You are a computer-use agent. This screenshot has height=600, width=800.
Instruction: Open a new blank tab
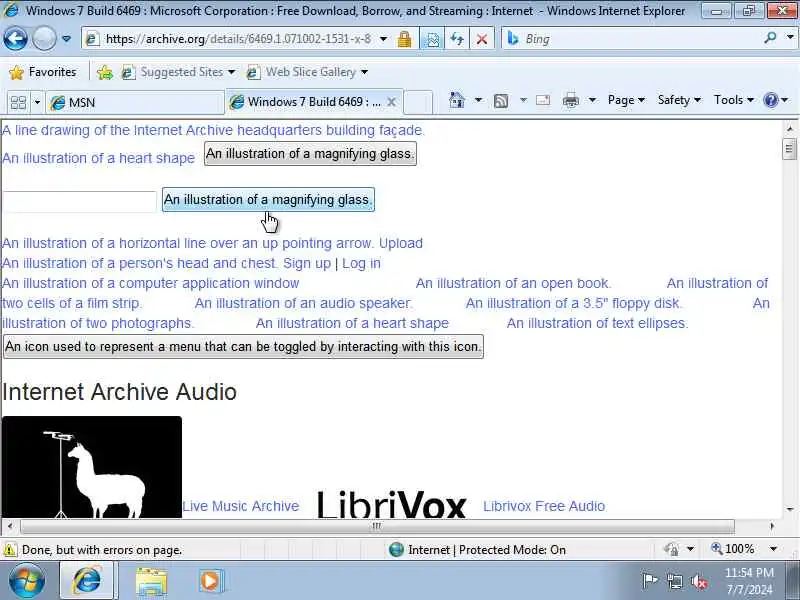pos(418,102)
